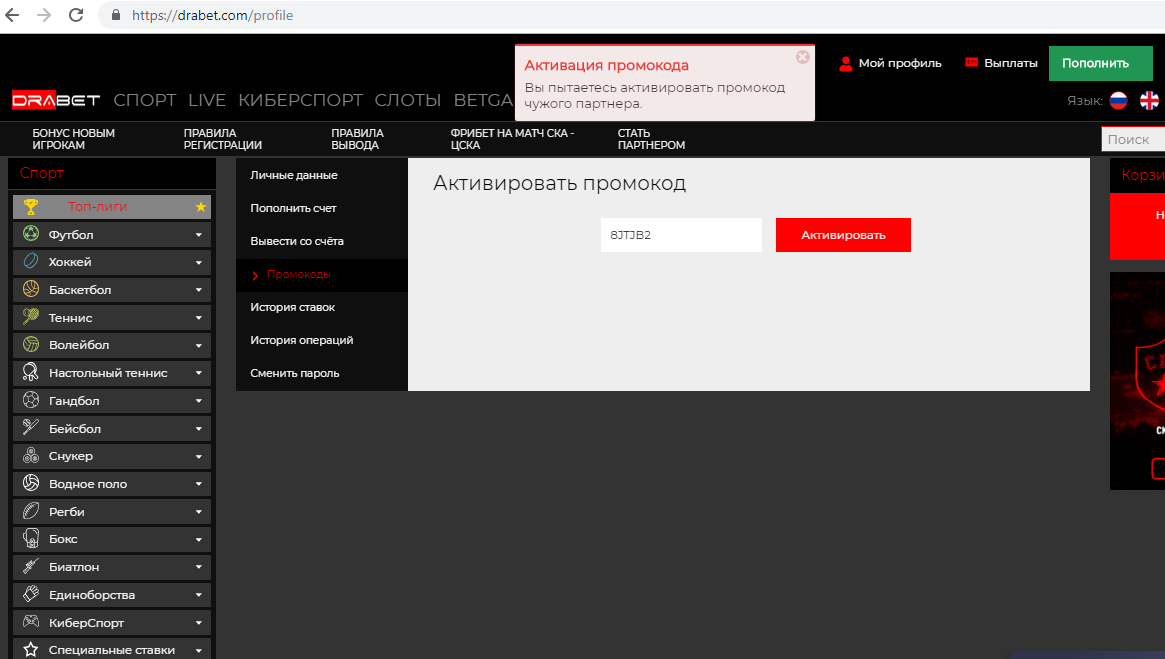Switch language with the UK flag
This screenshot has height=659, width=1165.
tap(1149, 100)
